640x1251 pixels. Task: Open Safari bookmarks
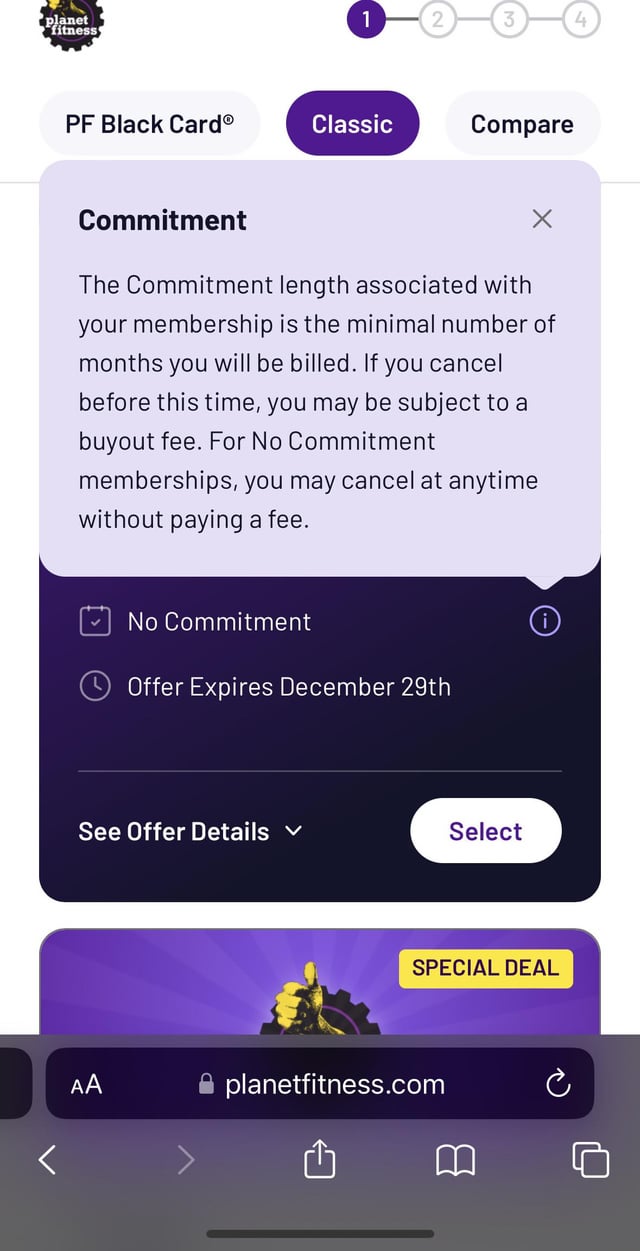click(455, 1159)
